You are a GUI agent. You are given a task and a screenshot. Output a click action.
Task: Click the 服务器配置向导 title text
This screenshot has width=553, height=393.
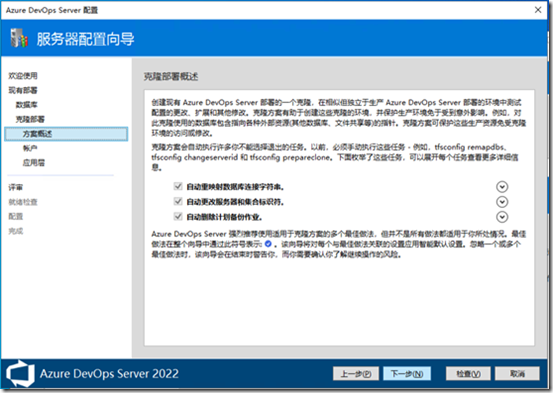pos(85,39)
